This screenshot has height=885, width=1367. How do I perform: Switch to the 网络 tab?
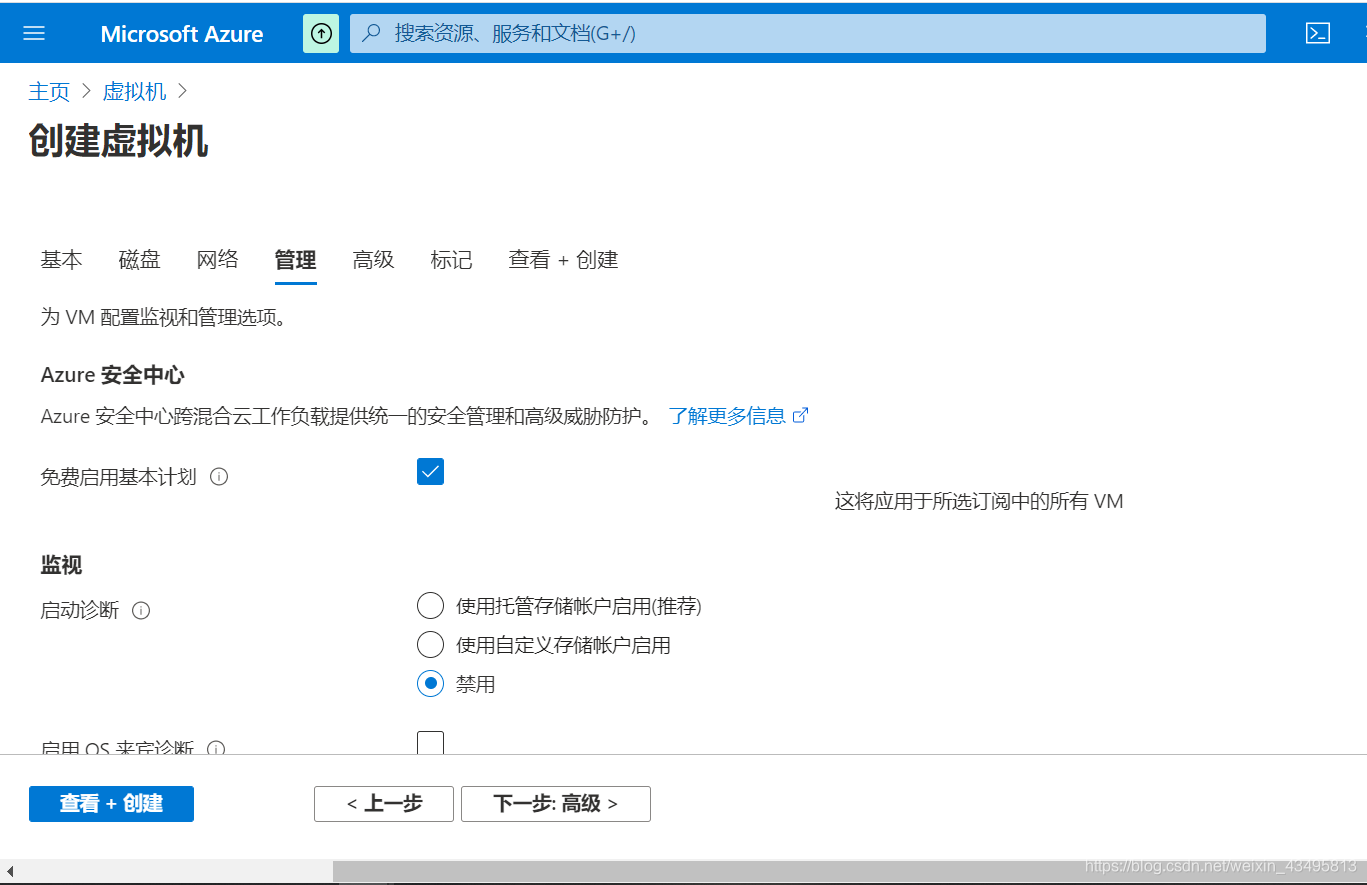pyautogui.click(x=217, y=260)
